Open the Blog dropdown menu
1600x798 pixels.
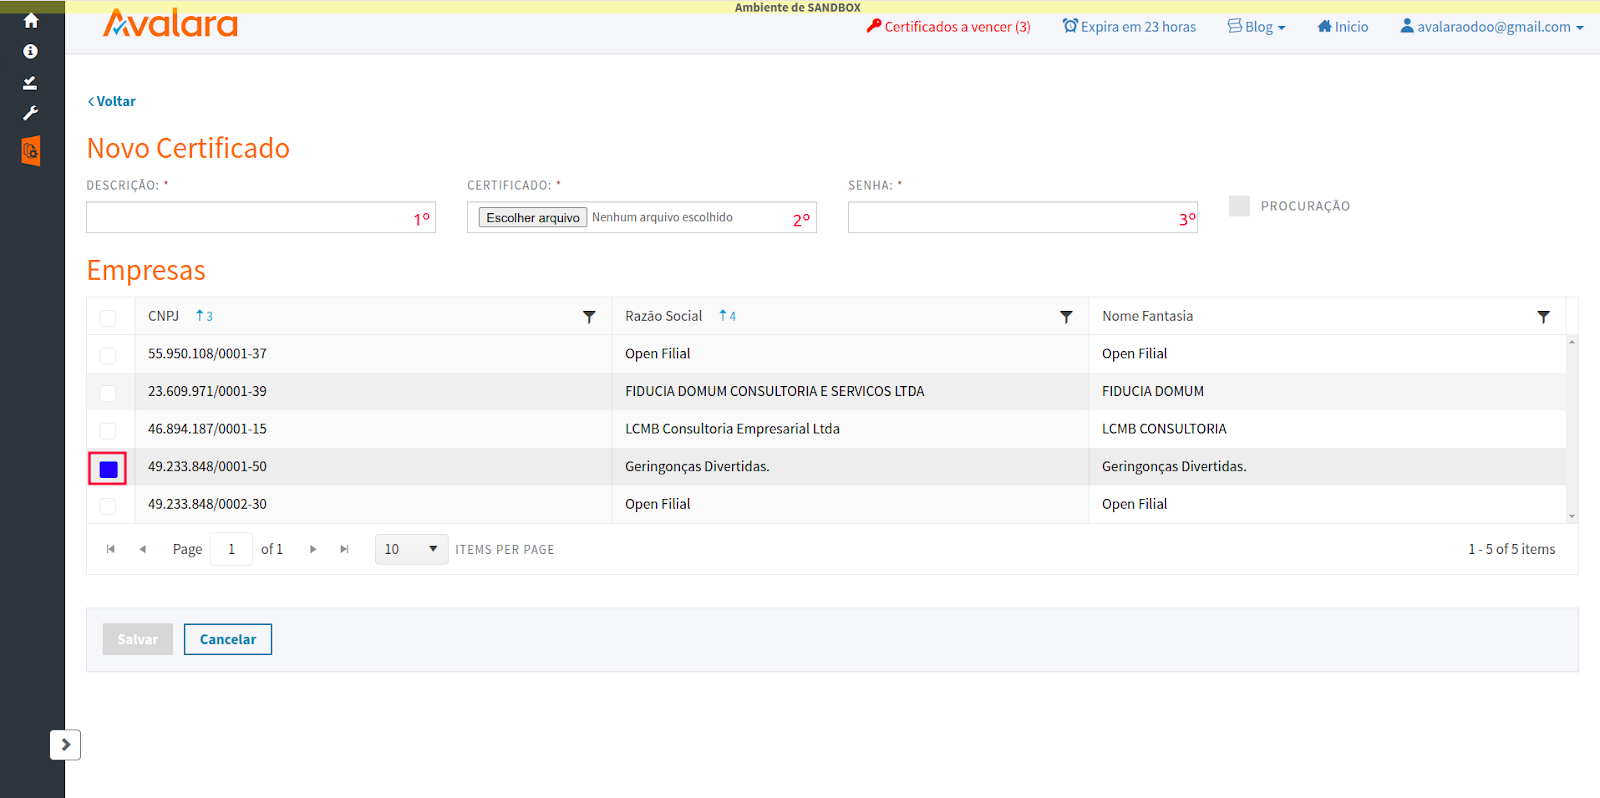[x=1257, y=27]
